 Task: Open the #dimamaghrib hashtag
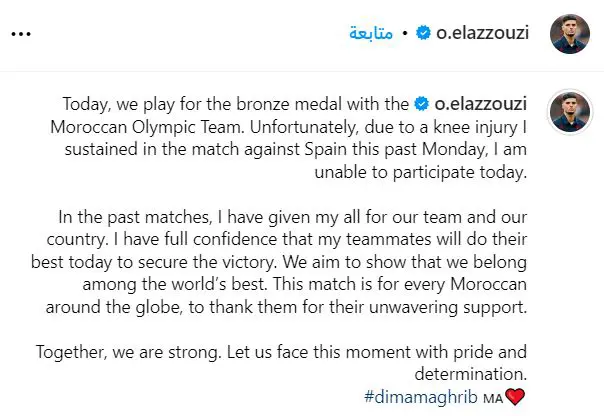(421, 397)
